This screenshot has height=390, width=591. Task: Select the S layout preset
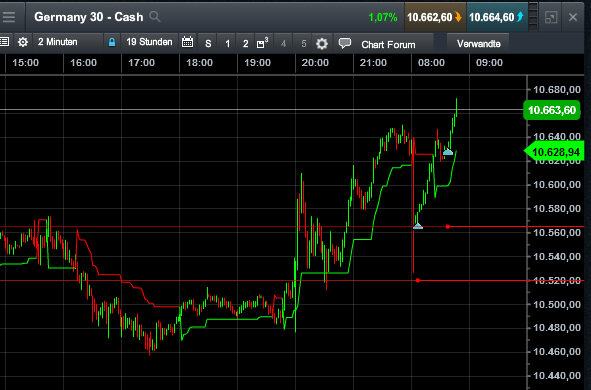pos(208,44)
